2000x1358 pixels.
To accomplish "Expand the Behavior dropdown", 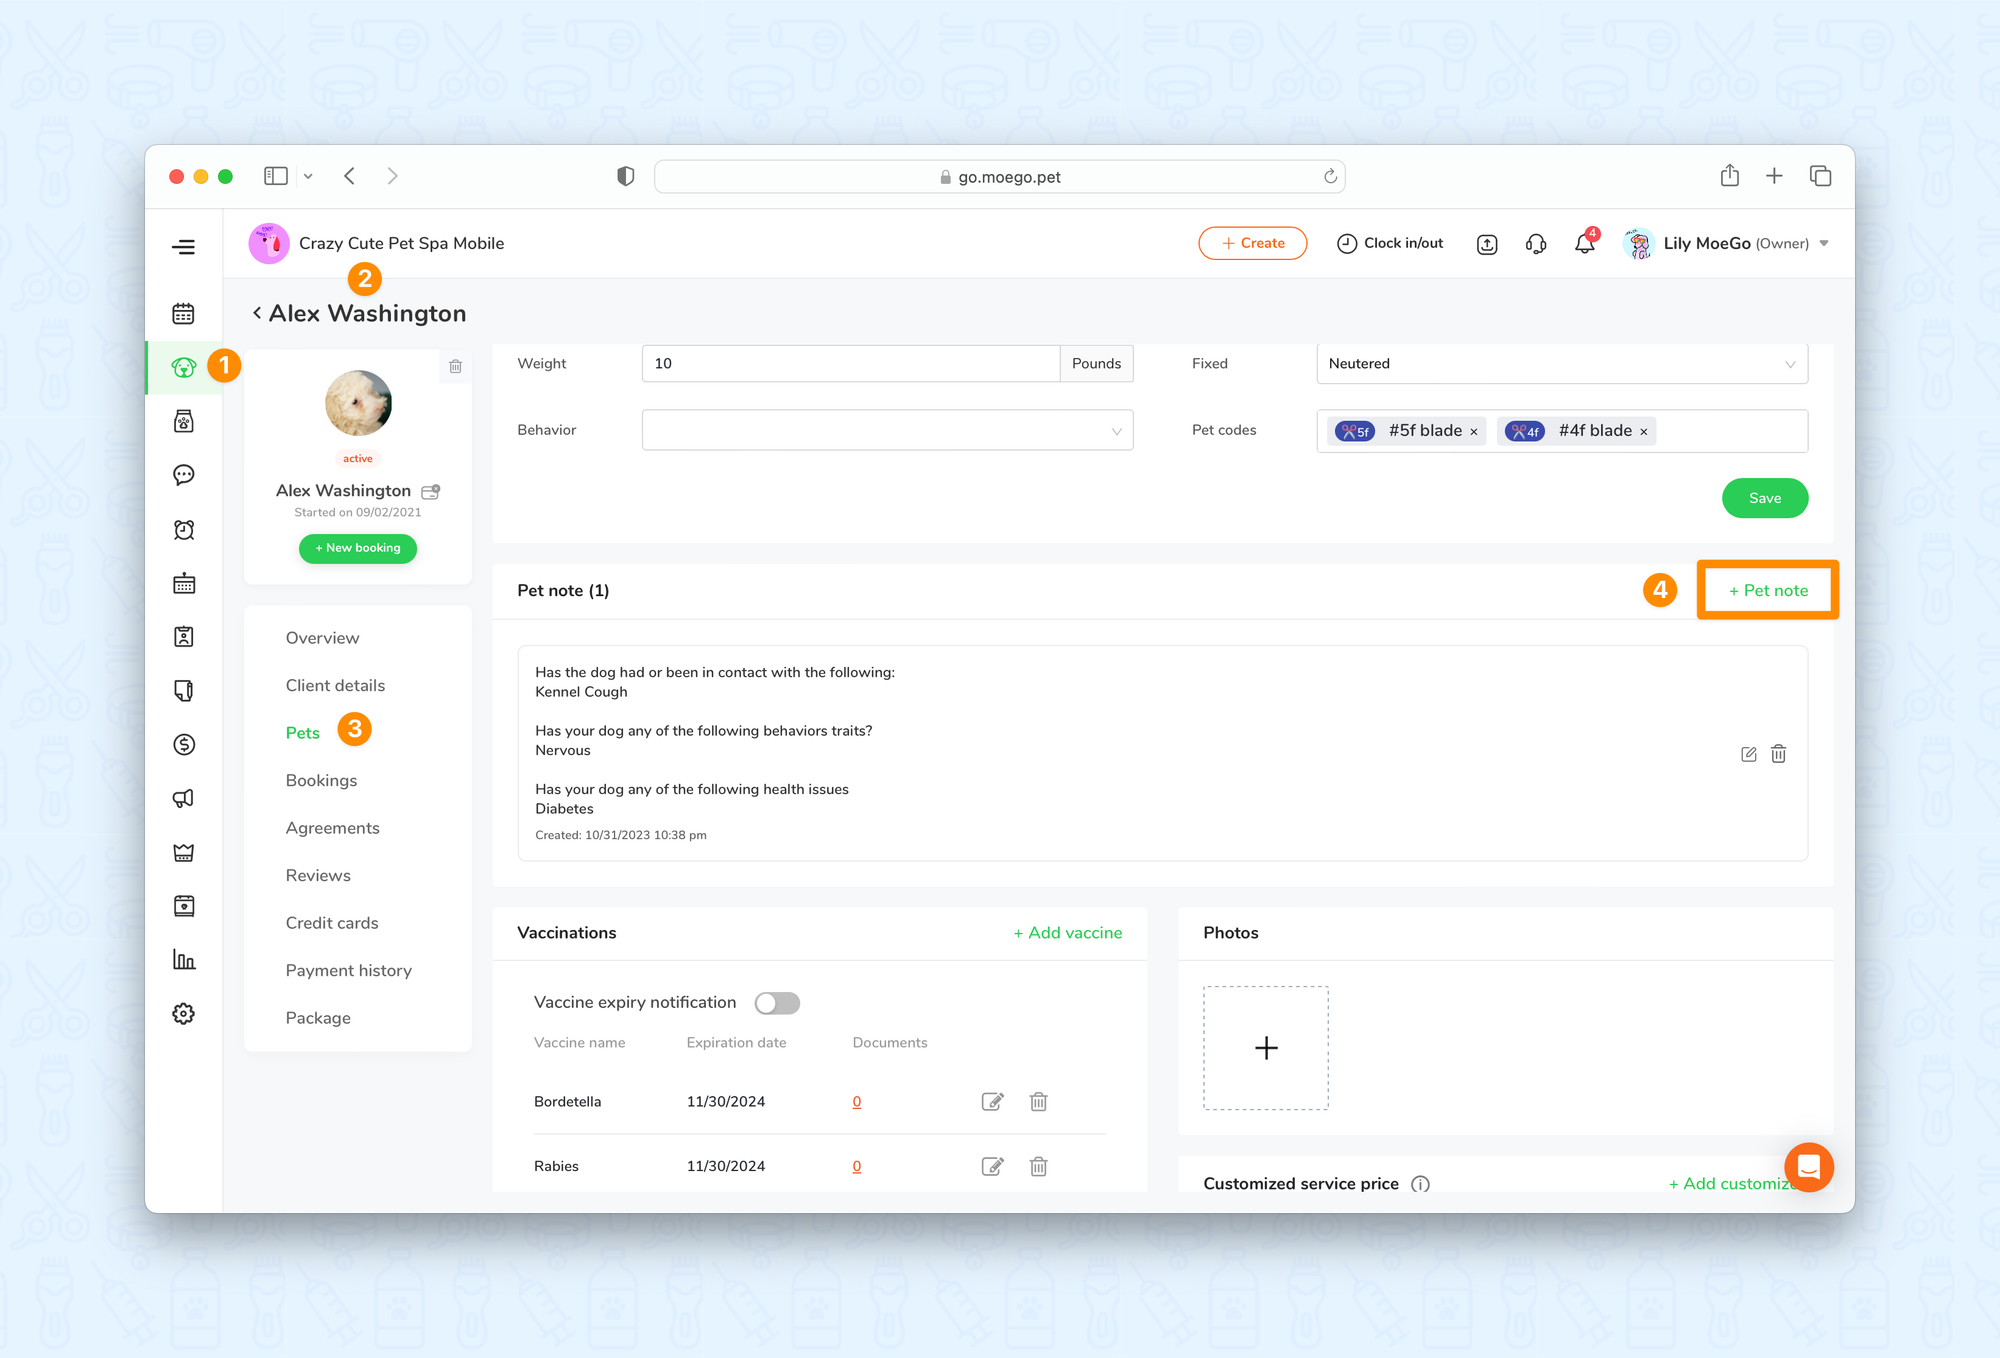I will pyautogui.click(x=887, y=430).
